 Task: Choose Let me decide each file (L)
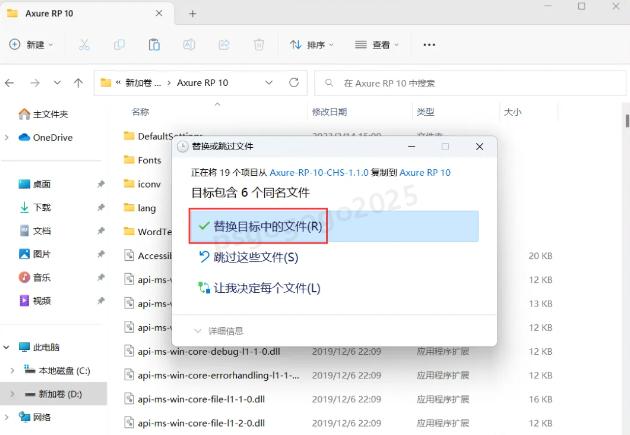(x=260, y=288)
